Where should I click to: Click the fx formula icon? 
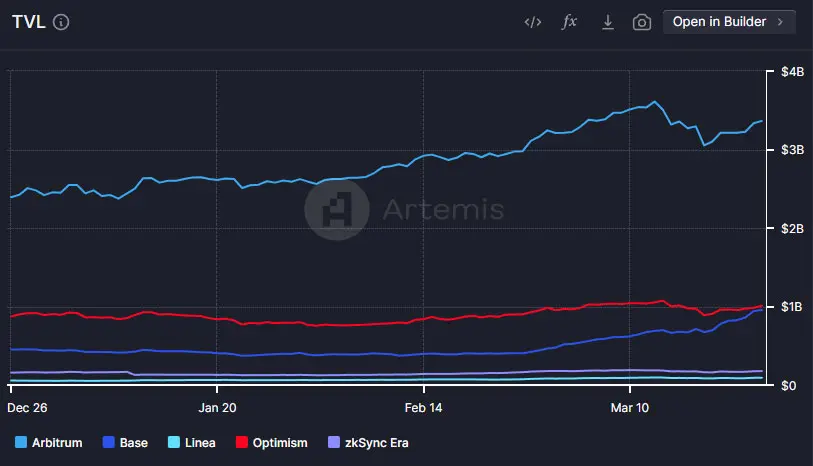coord(569,22)
